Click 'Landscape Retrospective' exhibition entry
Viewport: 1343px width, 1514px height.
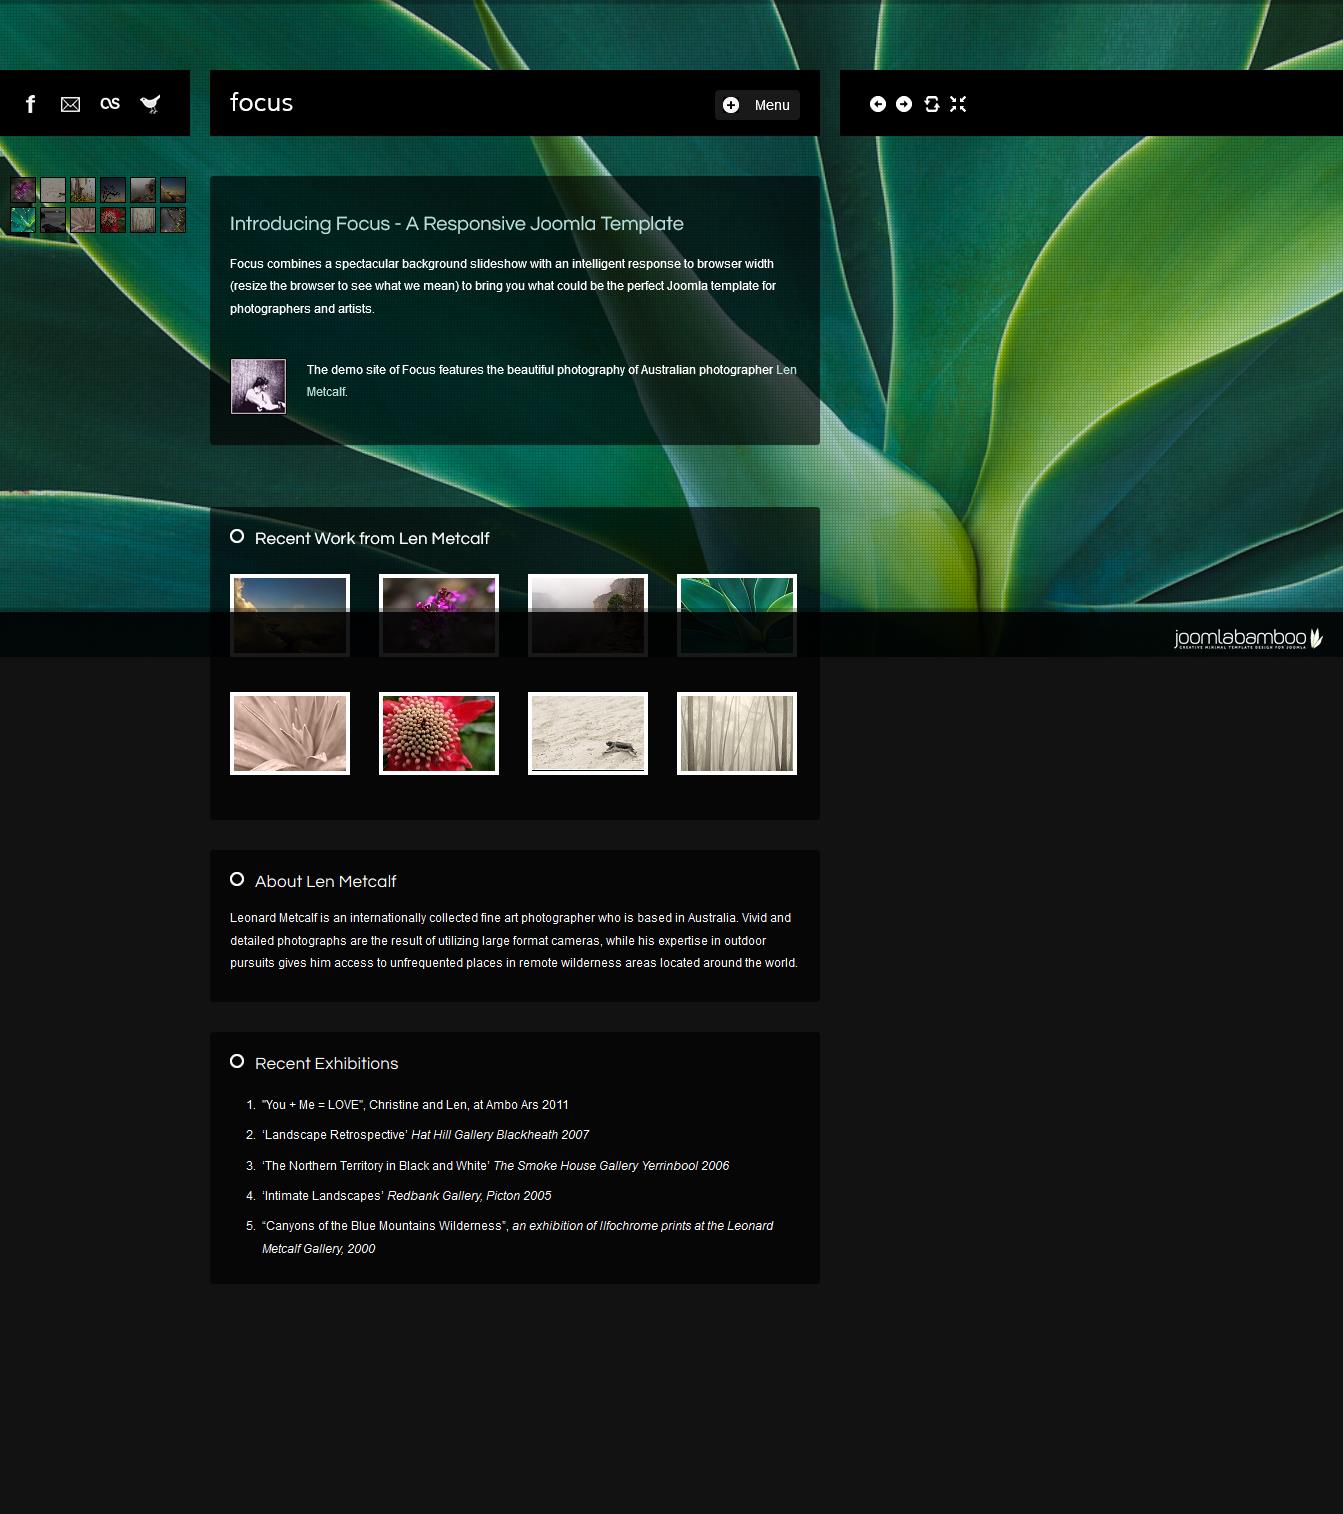(x=425, y=1135)
